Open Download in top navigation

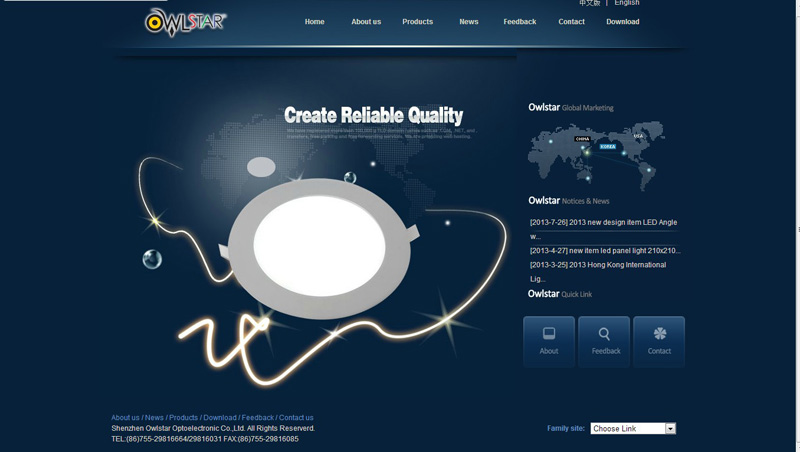622,21
